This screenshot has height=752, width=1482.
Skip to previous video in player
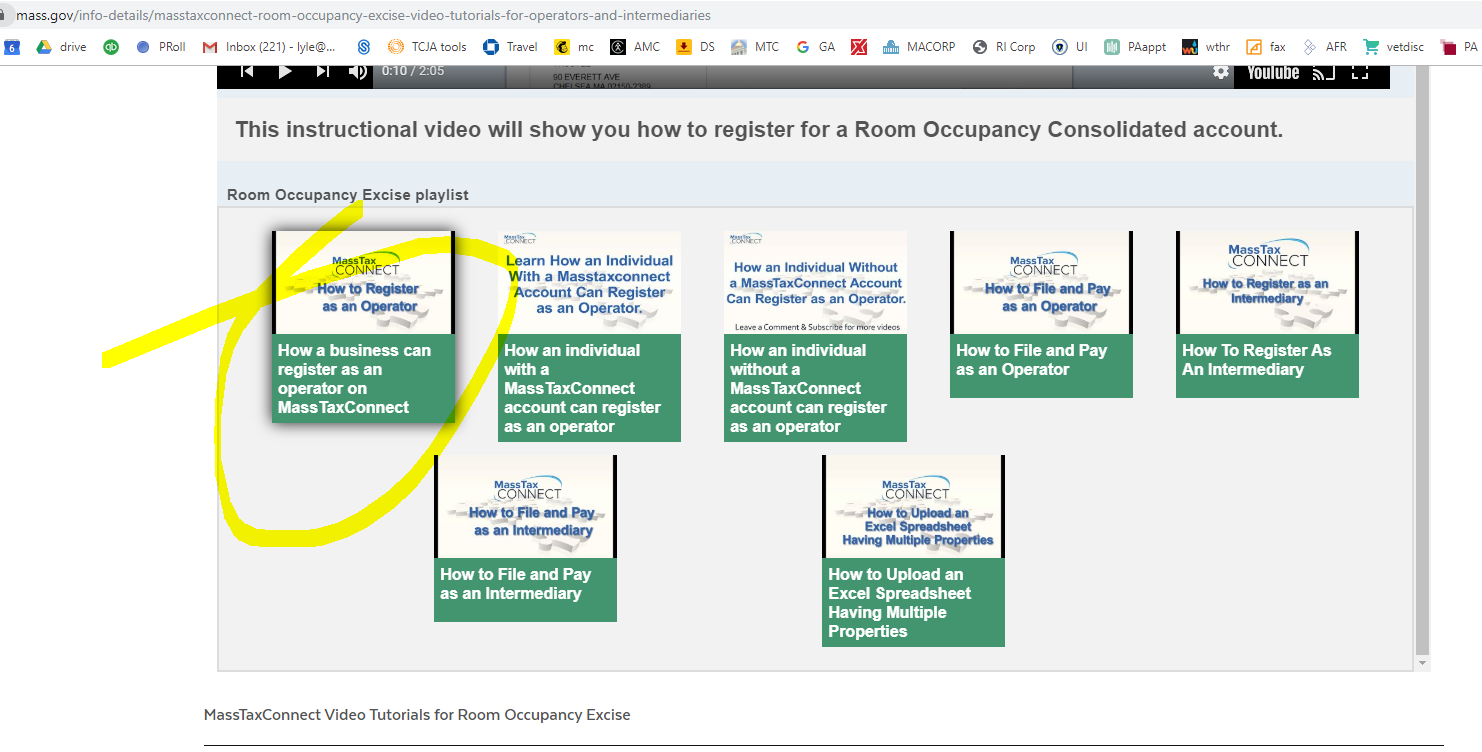(x=247, y=71)
